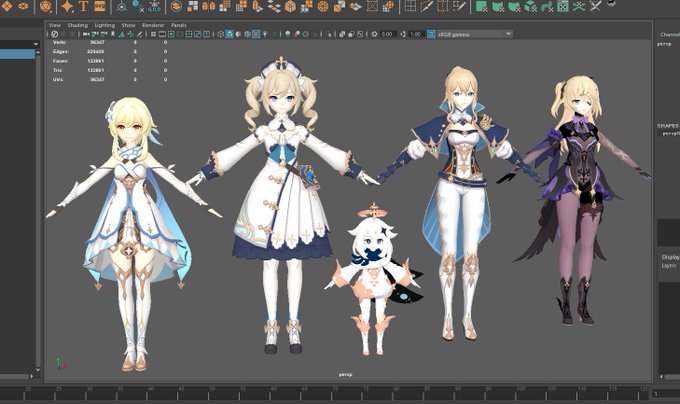The height and width of the screenshot is (404, 680).
Task: Click the SVG import shelf icon
Action: [x=100, y=6]
